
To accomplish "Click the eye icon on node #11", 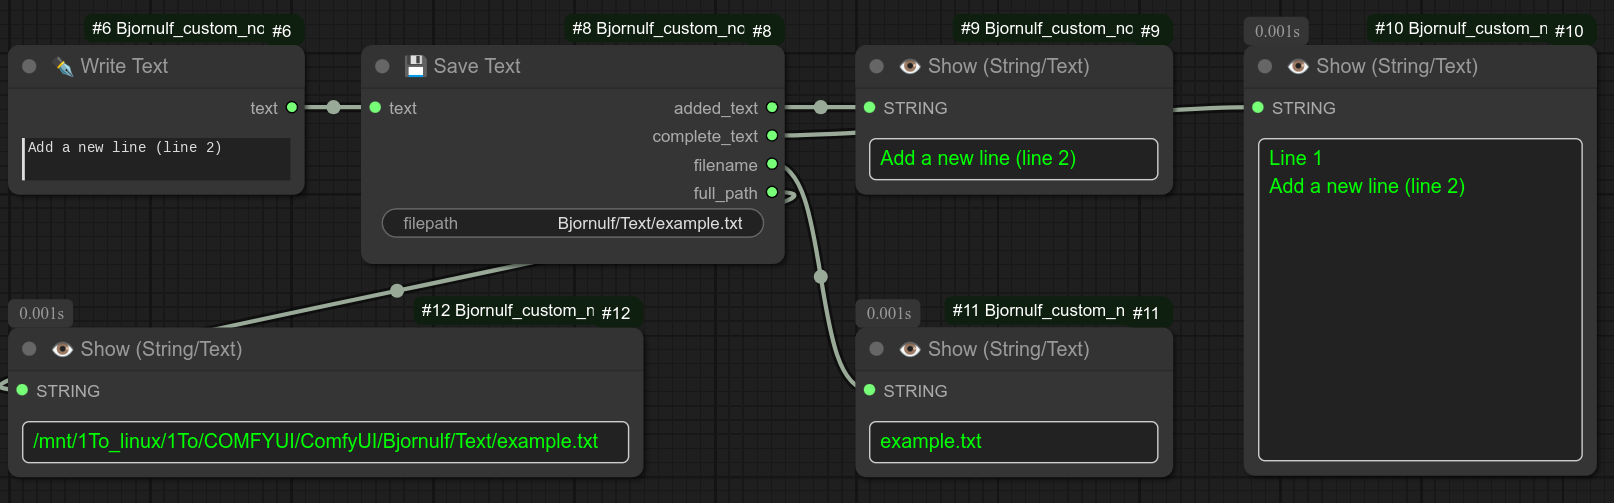I will 909,350.
